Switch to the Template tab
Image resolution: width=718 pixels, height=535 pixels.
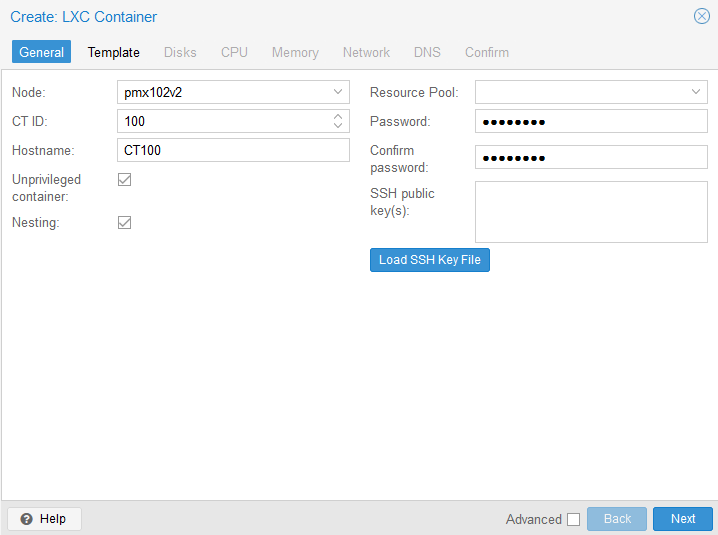pyautogui.click(x=114, y=52)
